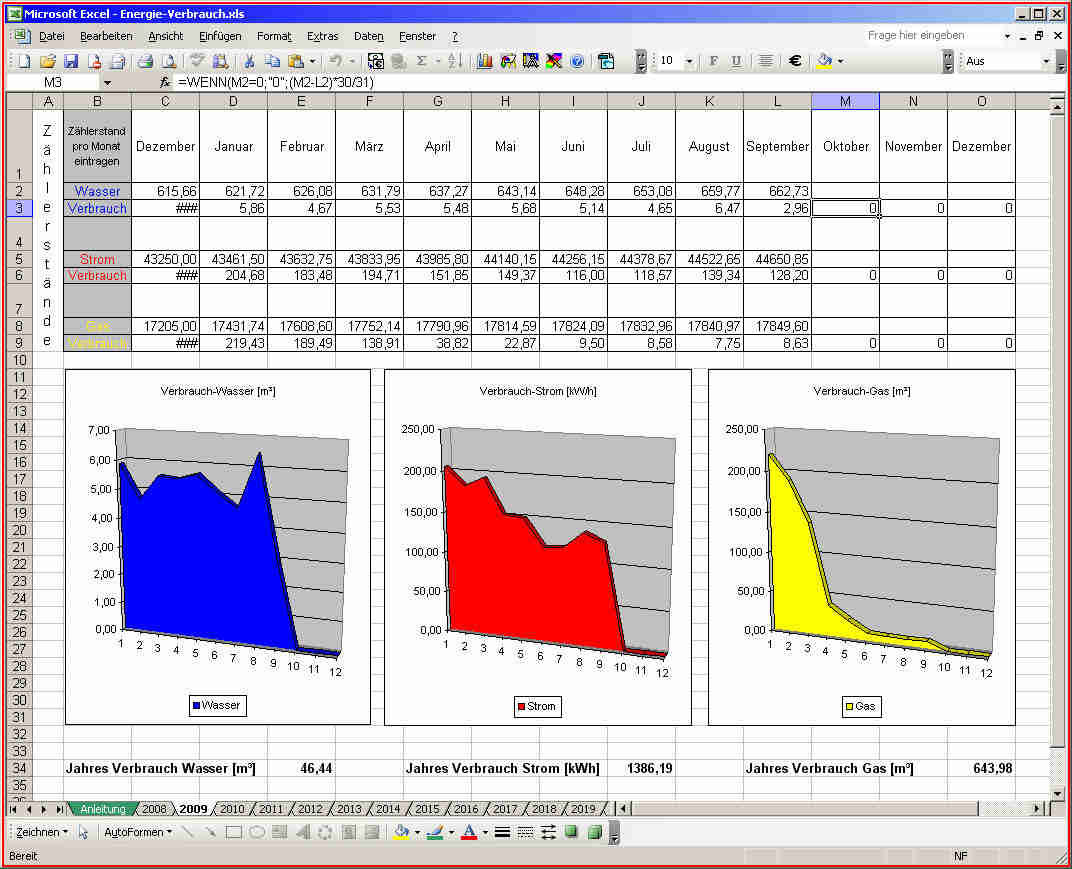
Task: Open the Einfügen menu
Action: (x=220, y=36)
